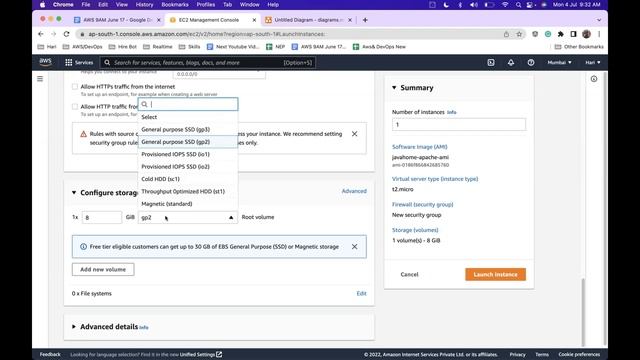Close the Untitled Diagram tab
Viewport: 640px width, 360px height.
tap(350, 20)
